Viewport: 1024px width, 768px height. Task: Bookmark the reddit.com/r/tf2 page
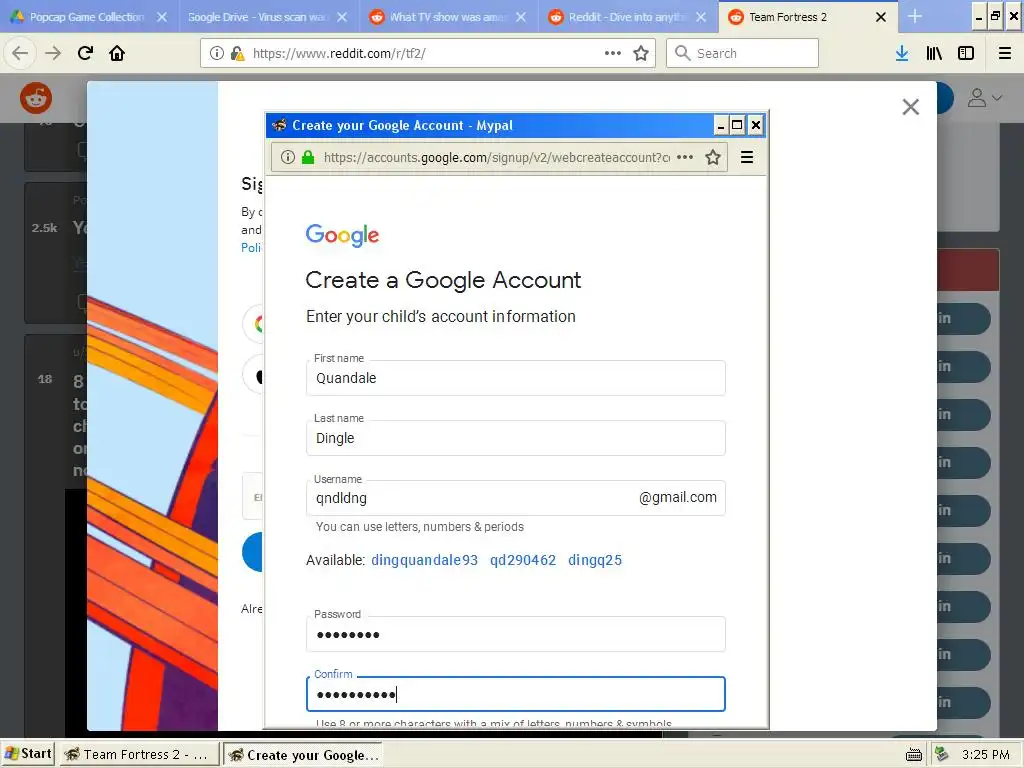pyautogui.click(x=641, y=53)
